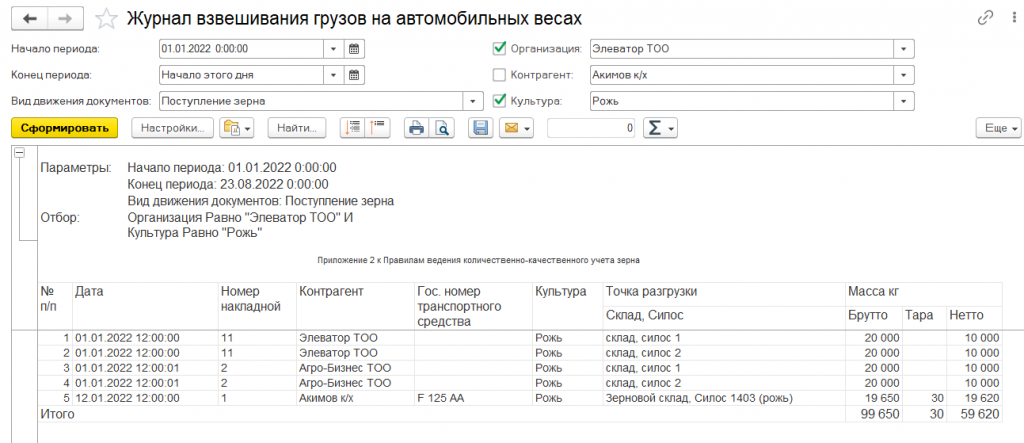Open the sum function dropdown menu
The width and height of the screenshot is (1024, 443).
[661, 128]
